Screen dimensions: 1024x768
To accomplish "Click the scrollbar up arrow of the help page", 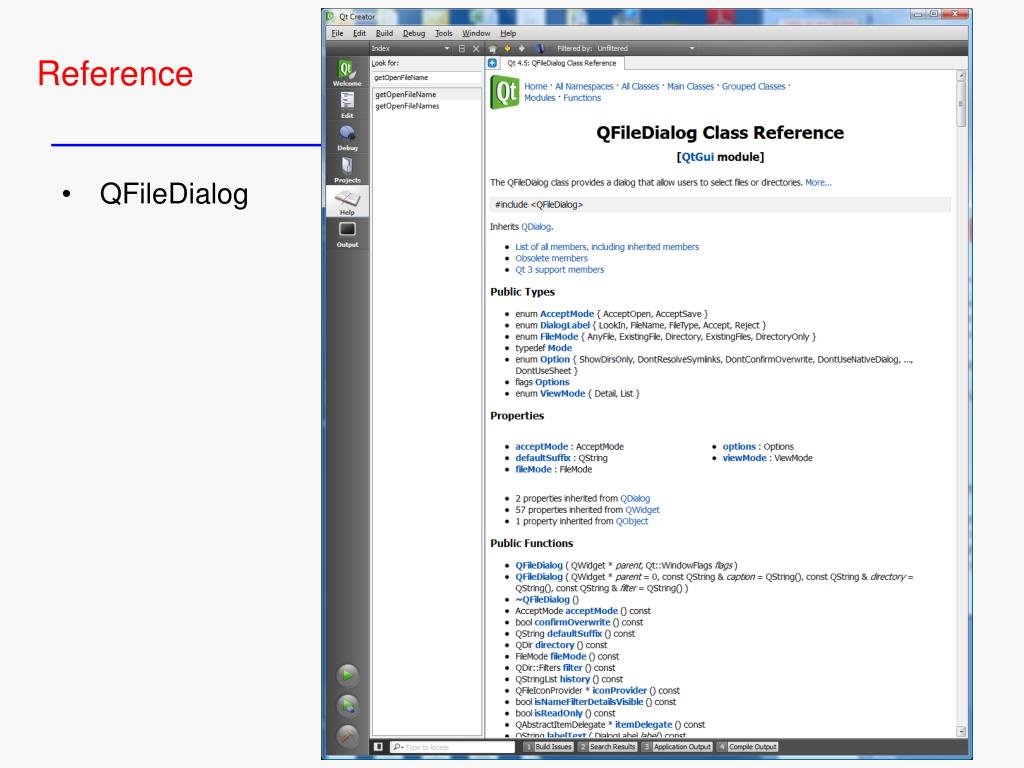I will [x=961, y=76].
